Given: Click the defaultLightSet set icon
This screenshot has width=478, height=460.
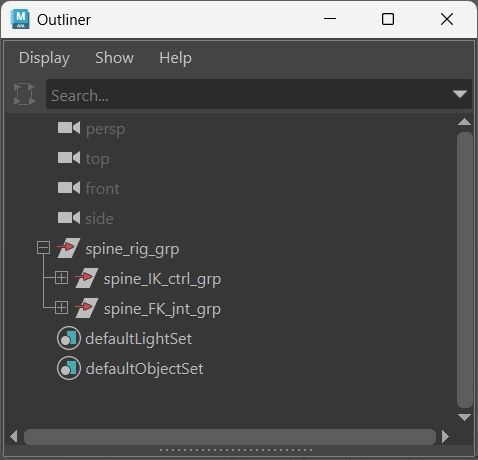Looking at the screenshot, I should click(69, 338).
